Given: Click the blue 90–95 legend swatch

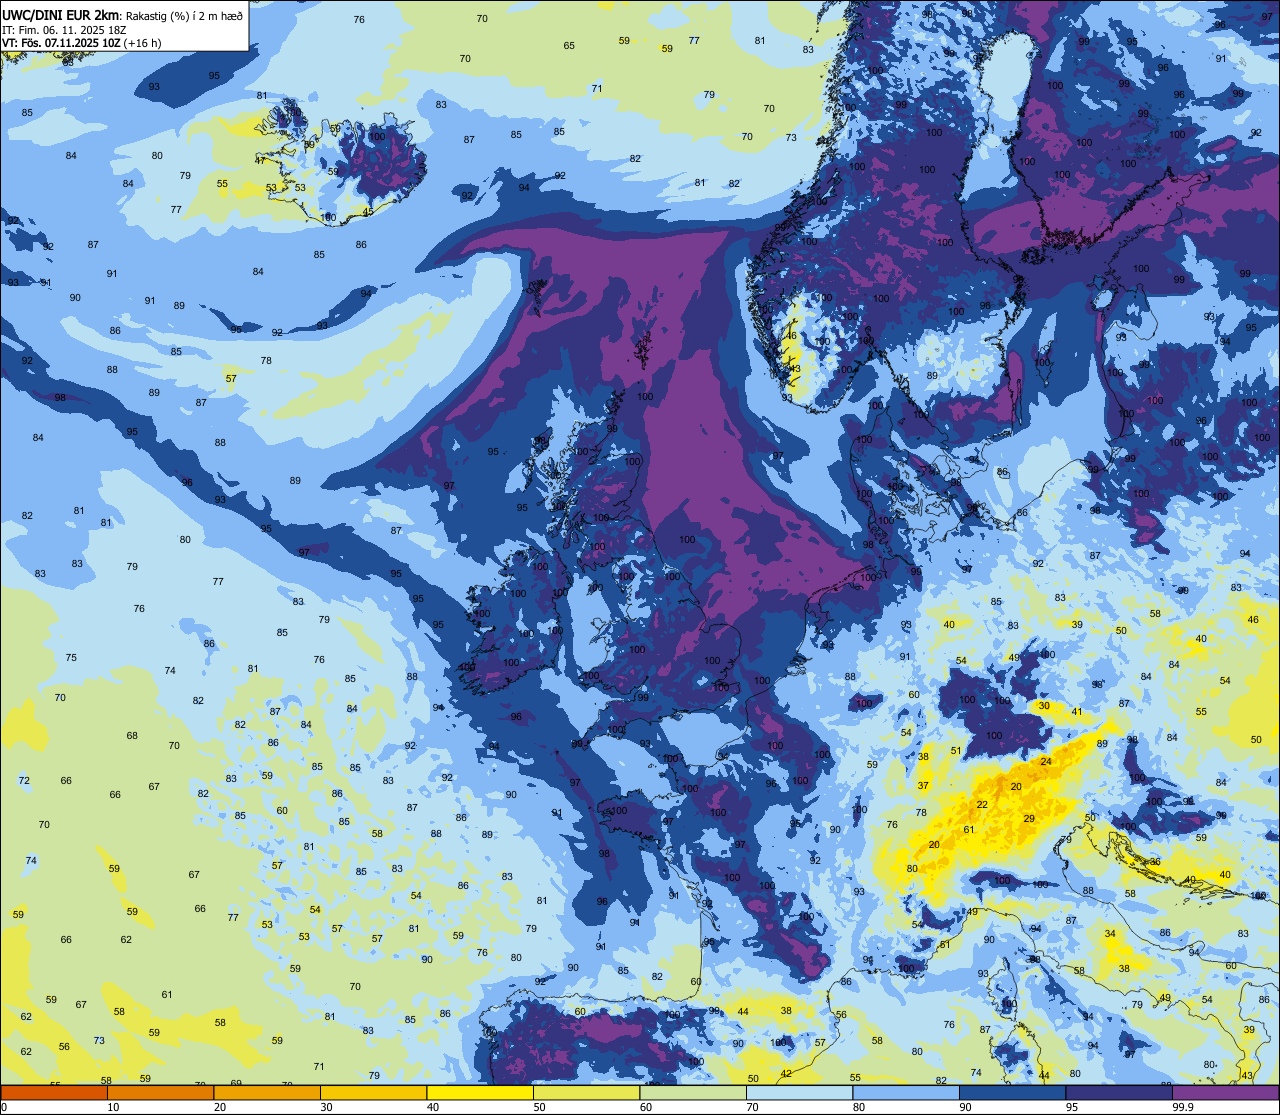Looking at the screenshot, I should click(1012, 1093).
